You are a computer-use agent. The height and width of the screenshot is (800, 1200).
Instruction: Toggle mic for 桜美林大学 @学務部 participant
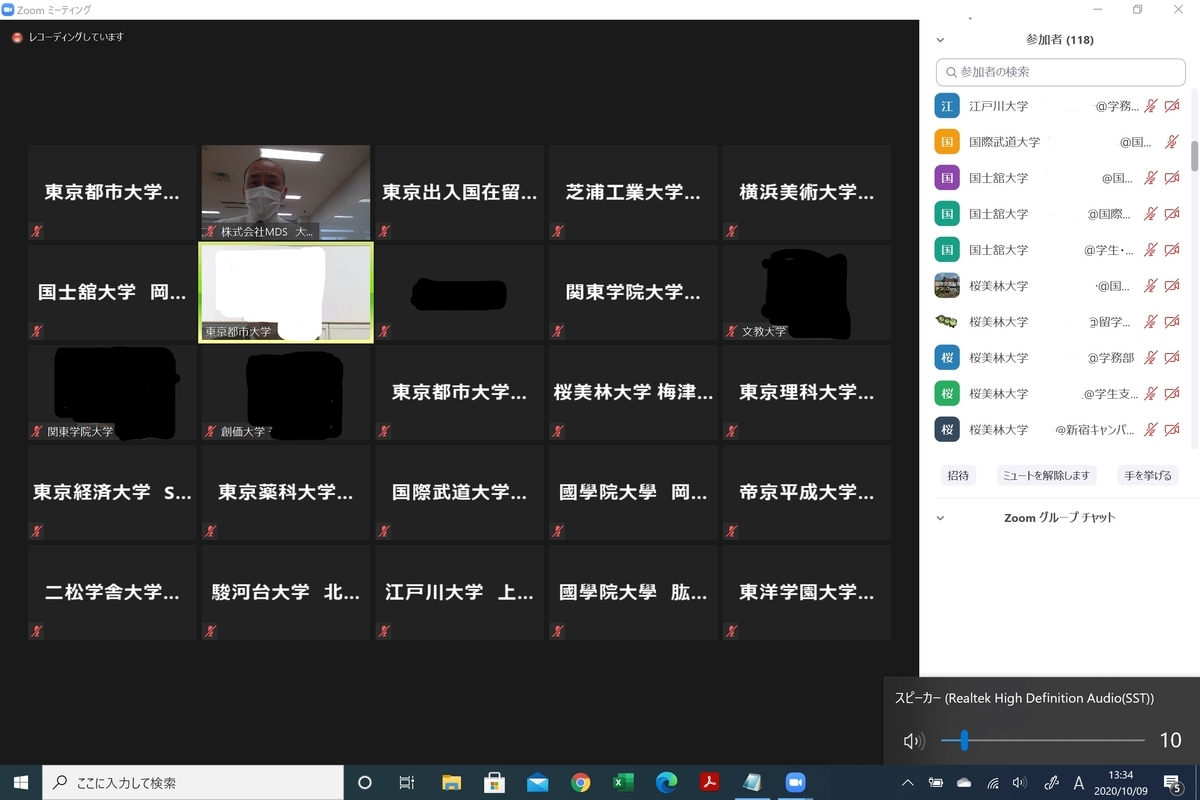pyautogui.click(x=1151, y=358)
